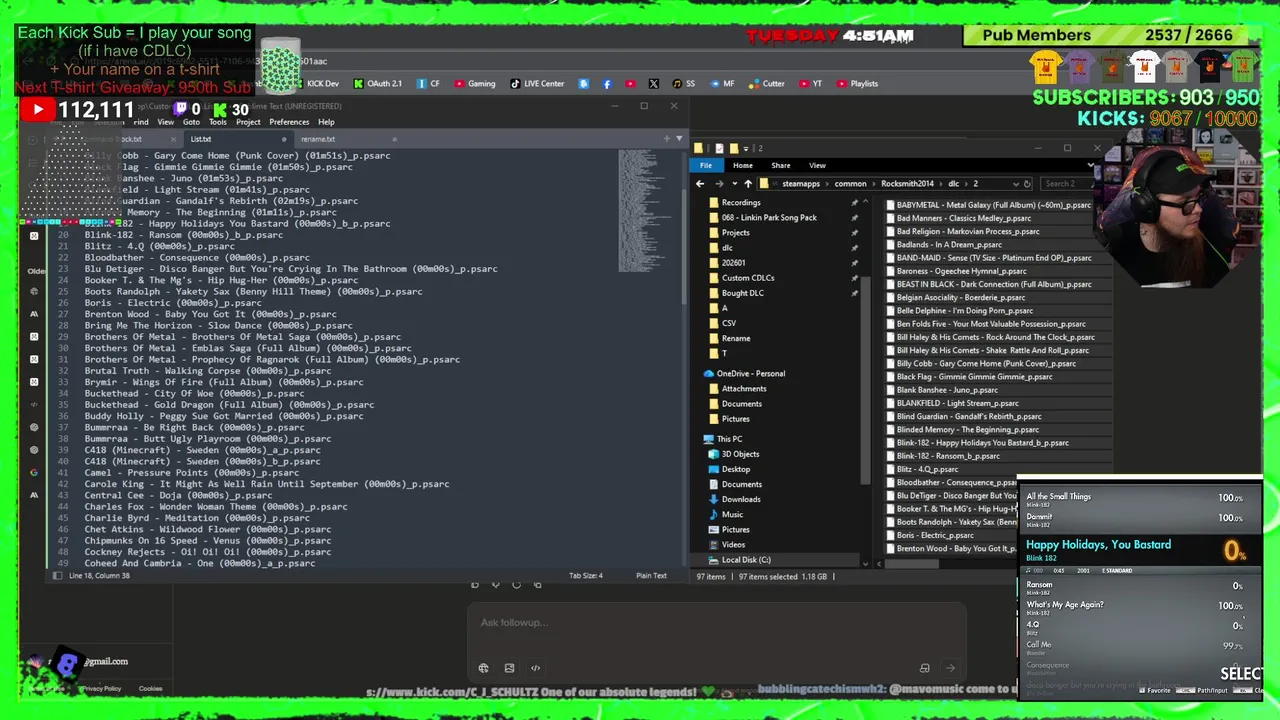Screen dimensions: 1280x720
Task: Click the web search globe icon in chat box
Action: coord(483,668)
